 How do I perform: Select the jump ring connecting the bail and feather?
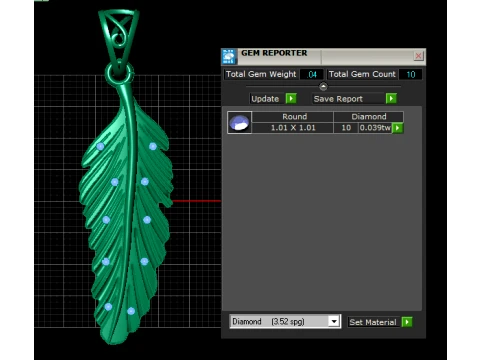click(x=119, y=74)
